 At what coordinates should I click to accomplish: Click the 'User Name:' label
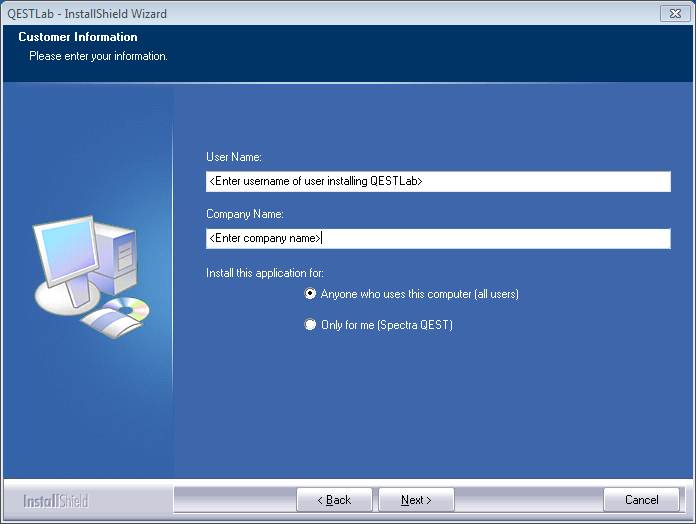click(x=234, y=157)
